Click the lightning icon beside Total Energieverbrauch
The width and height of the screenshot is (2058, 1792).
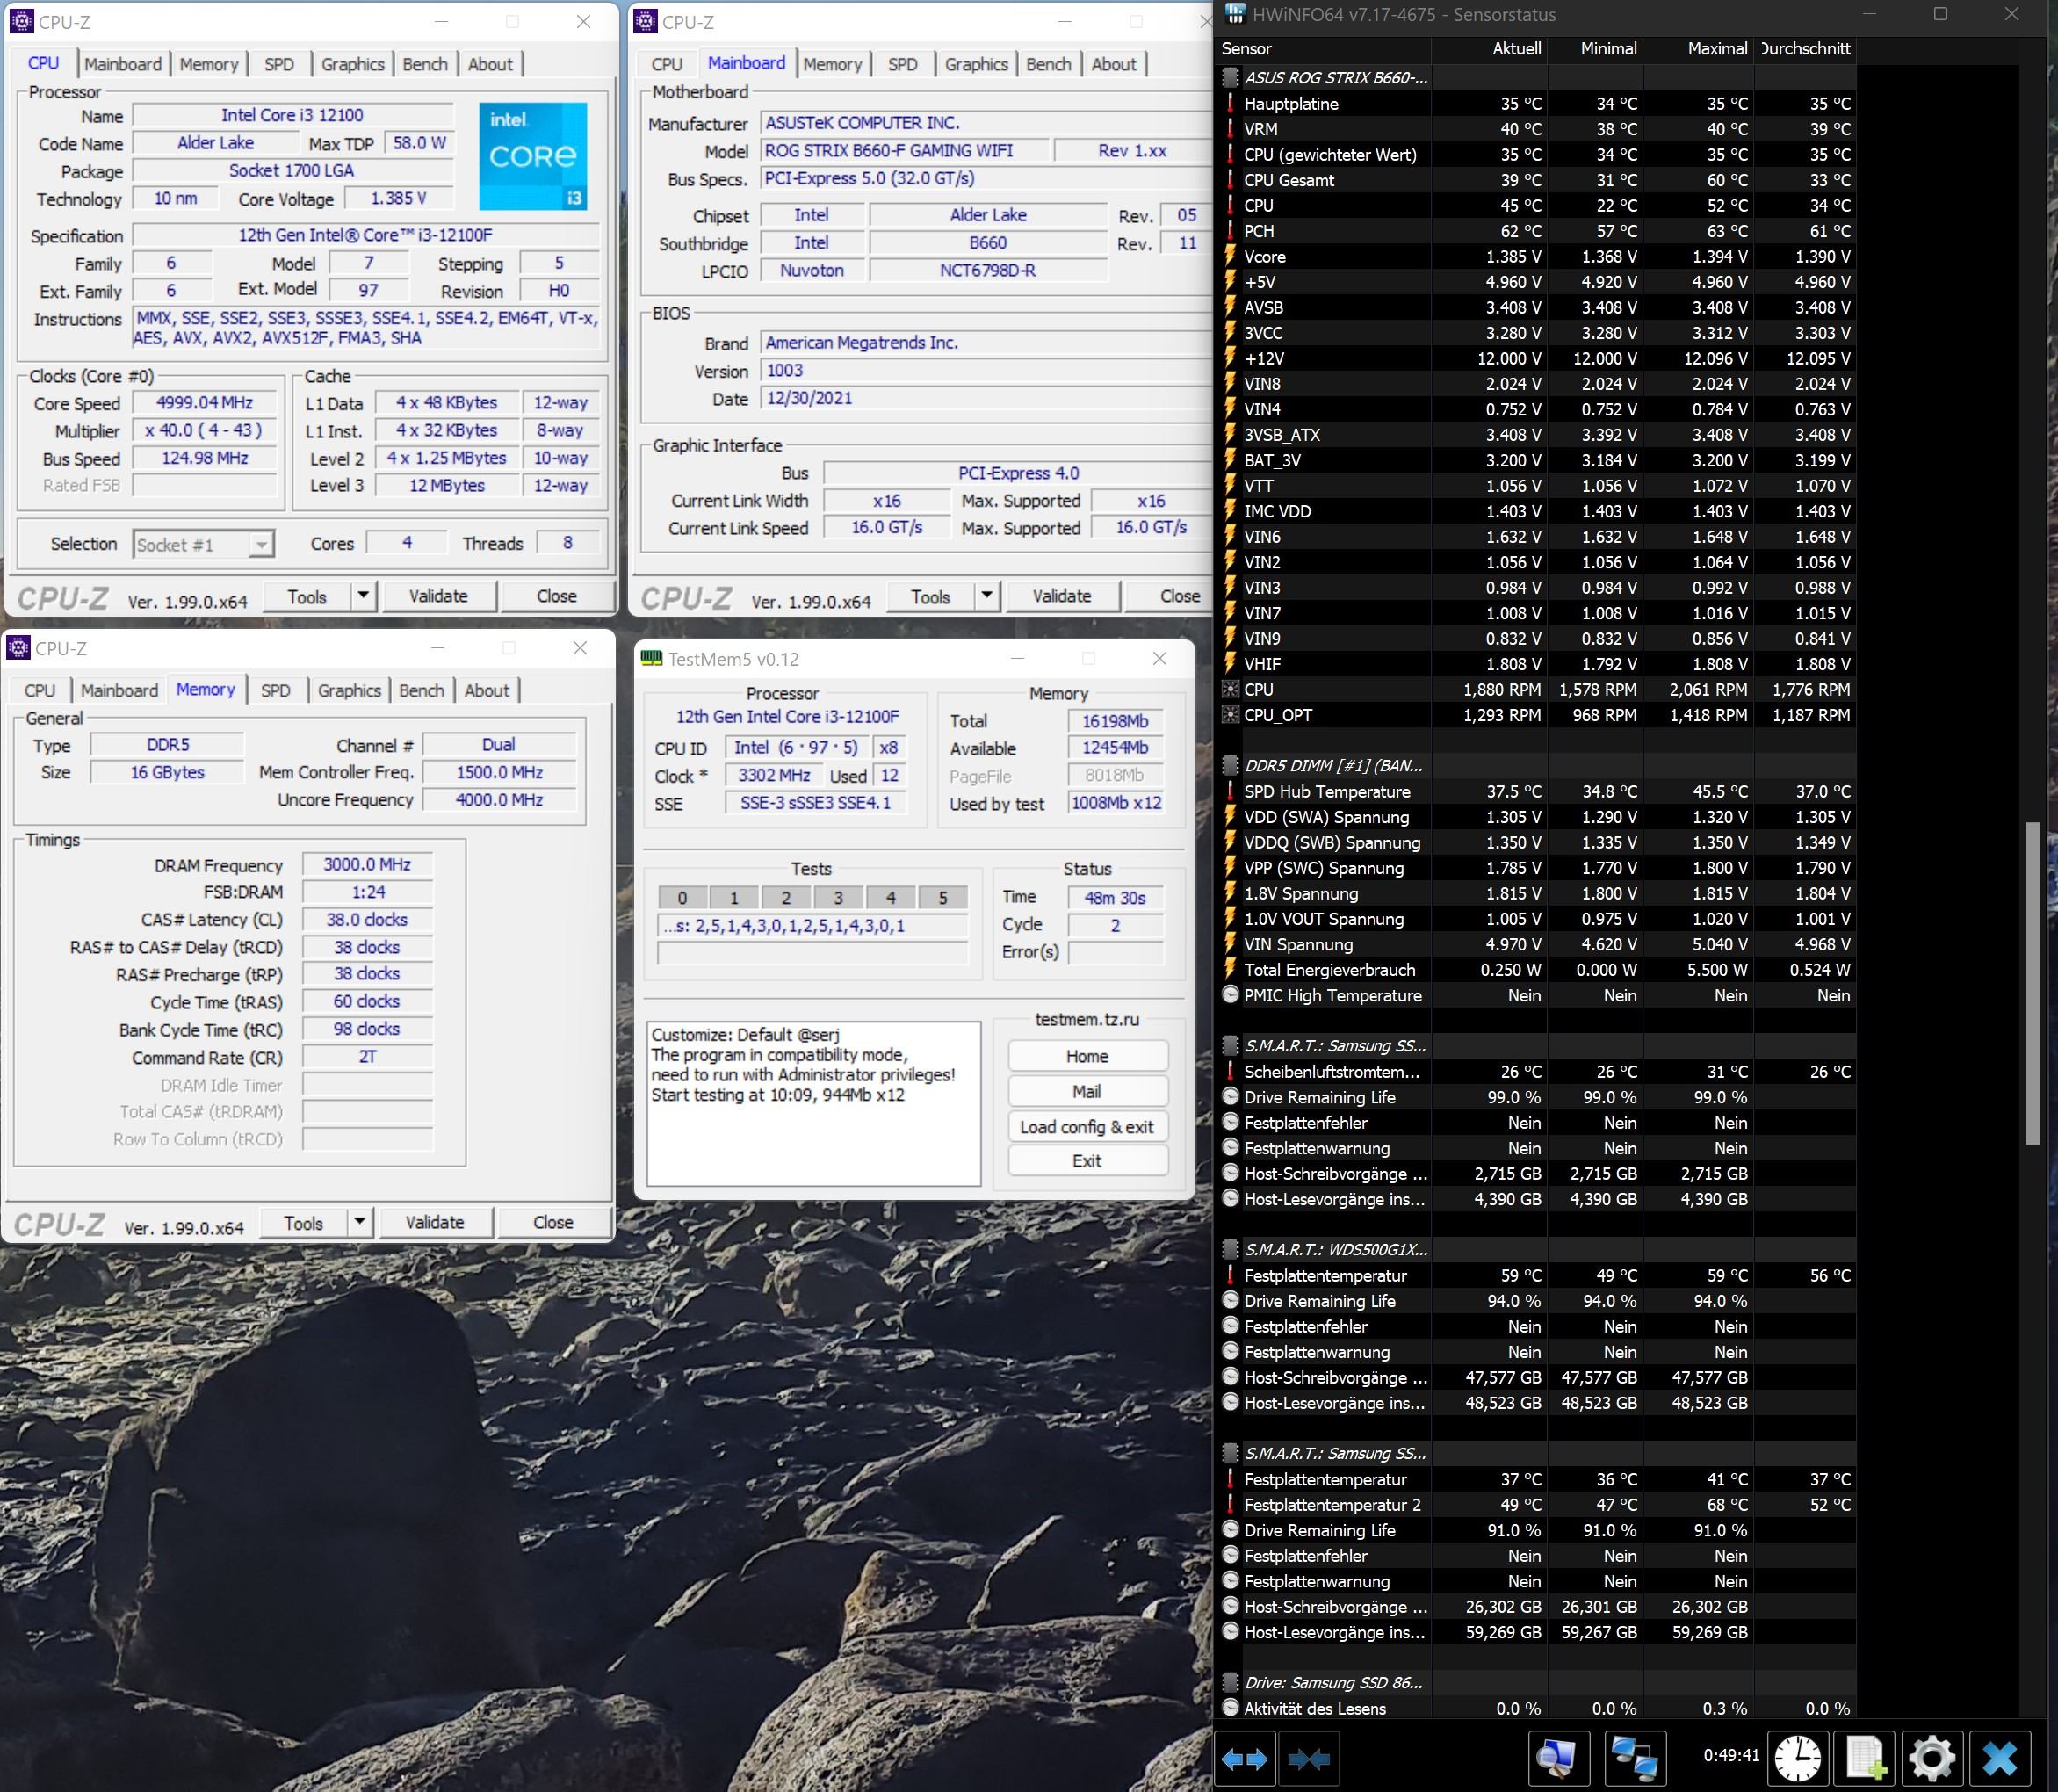coord(1230,969)
